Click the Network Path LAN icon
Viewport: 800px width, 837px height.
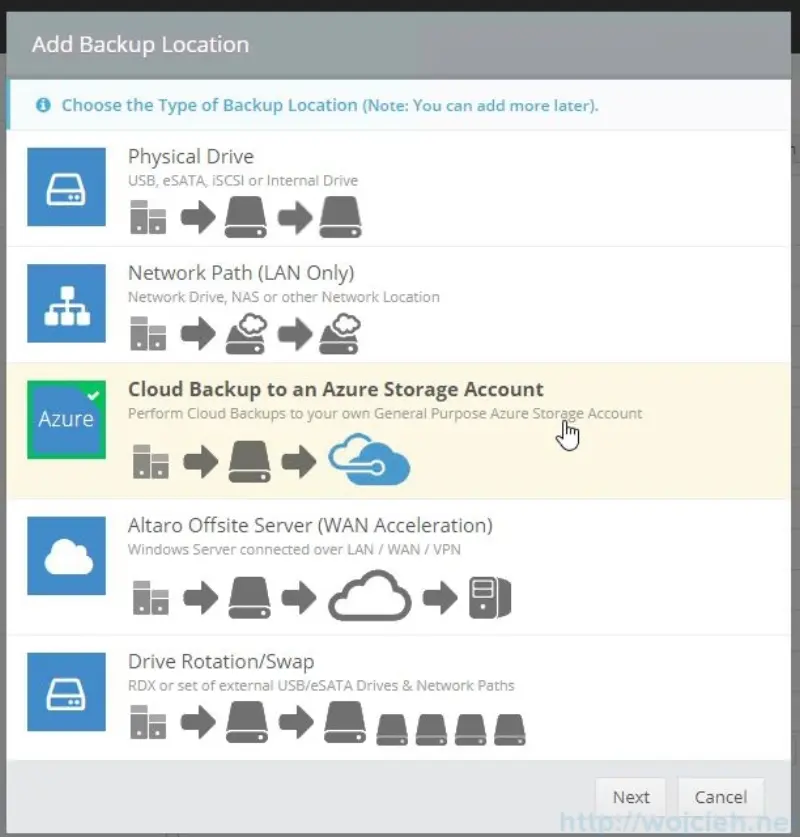click(66, 303)
